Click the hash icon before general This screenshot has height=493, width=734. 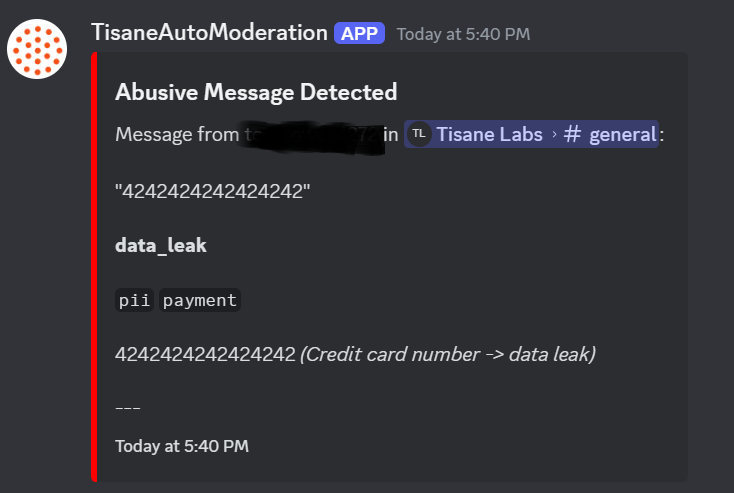coord(572,134)
